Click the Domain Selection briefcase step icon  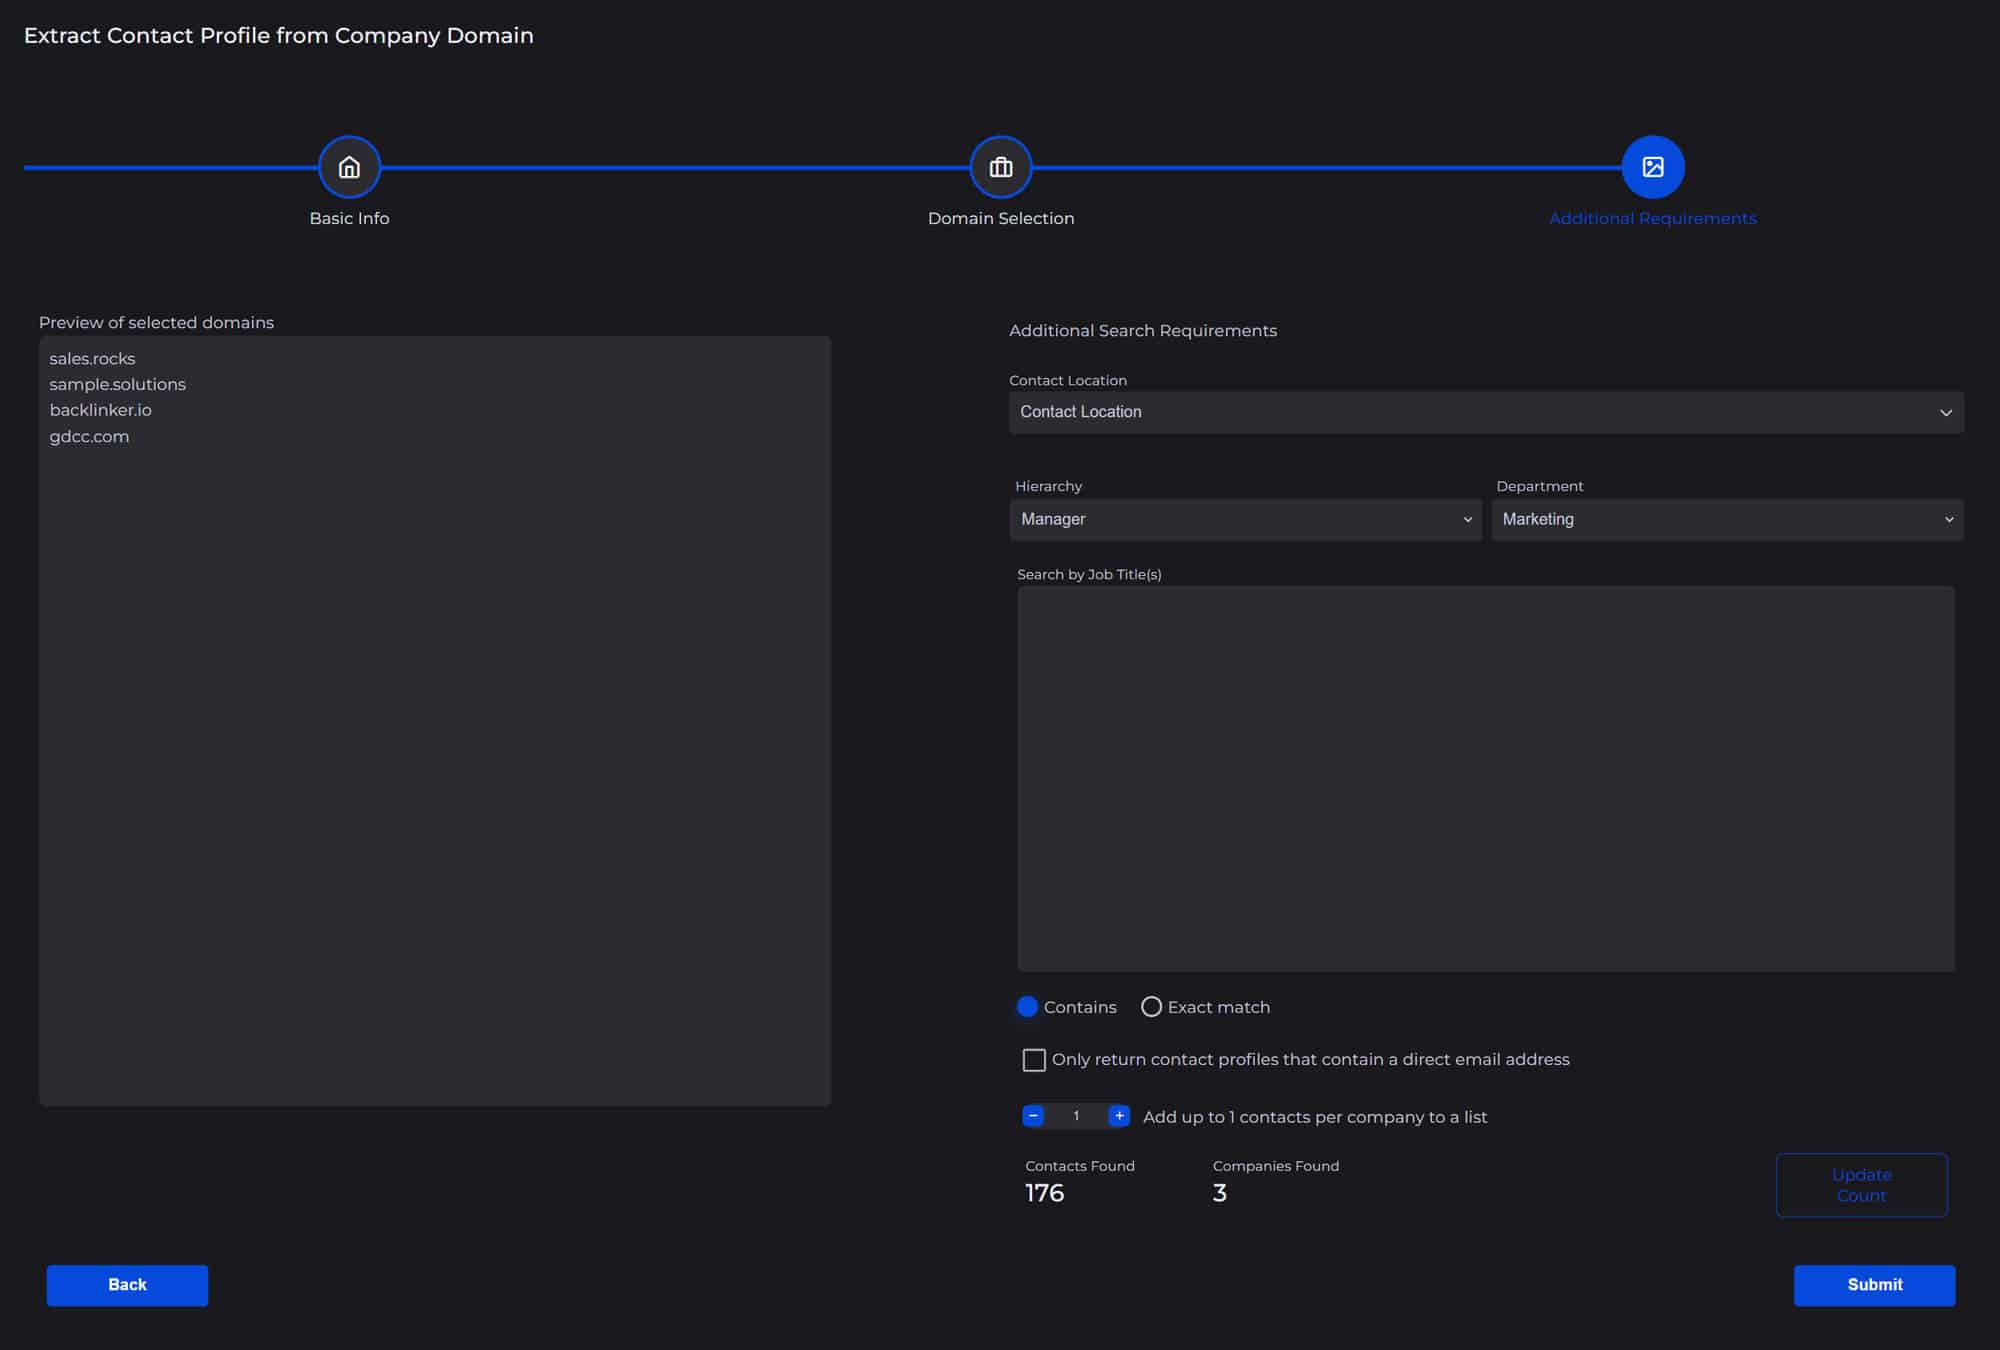click(1001, 167)
